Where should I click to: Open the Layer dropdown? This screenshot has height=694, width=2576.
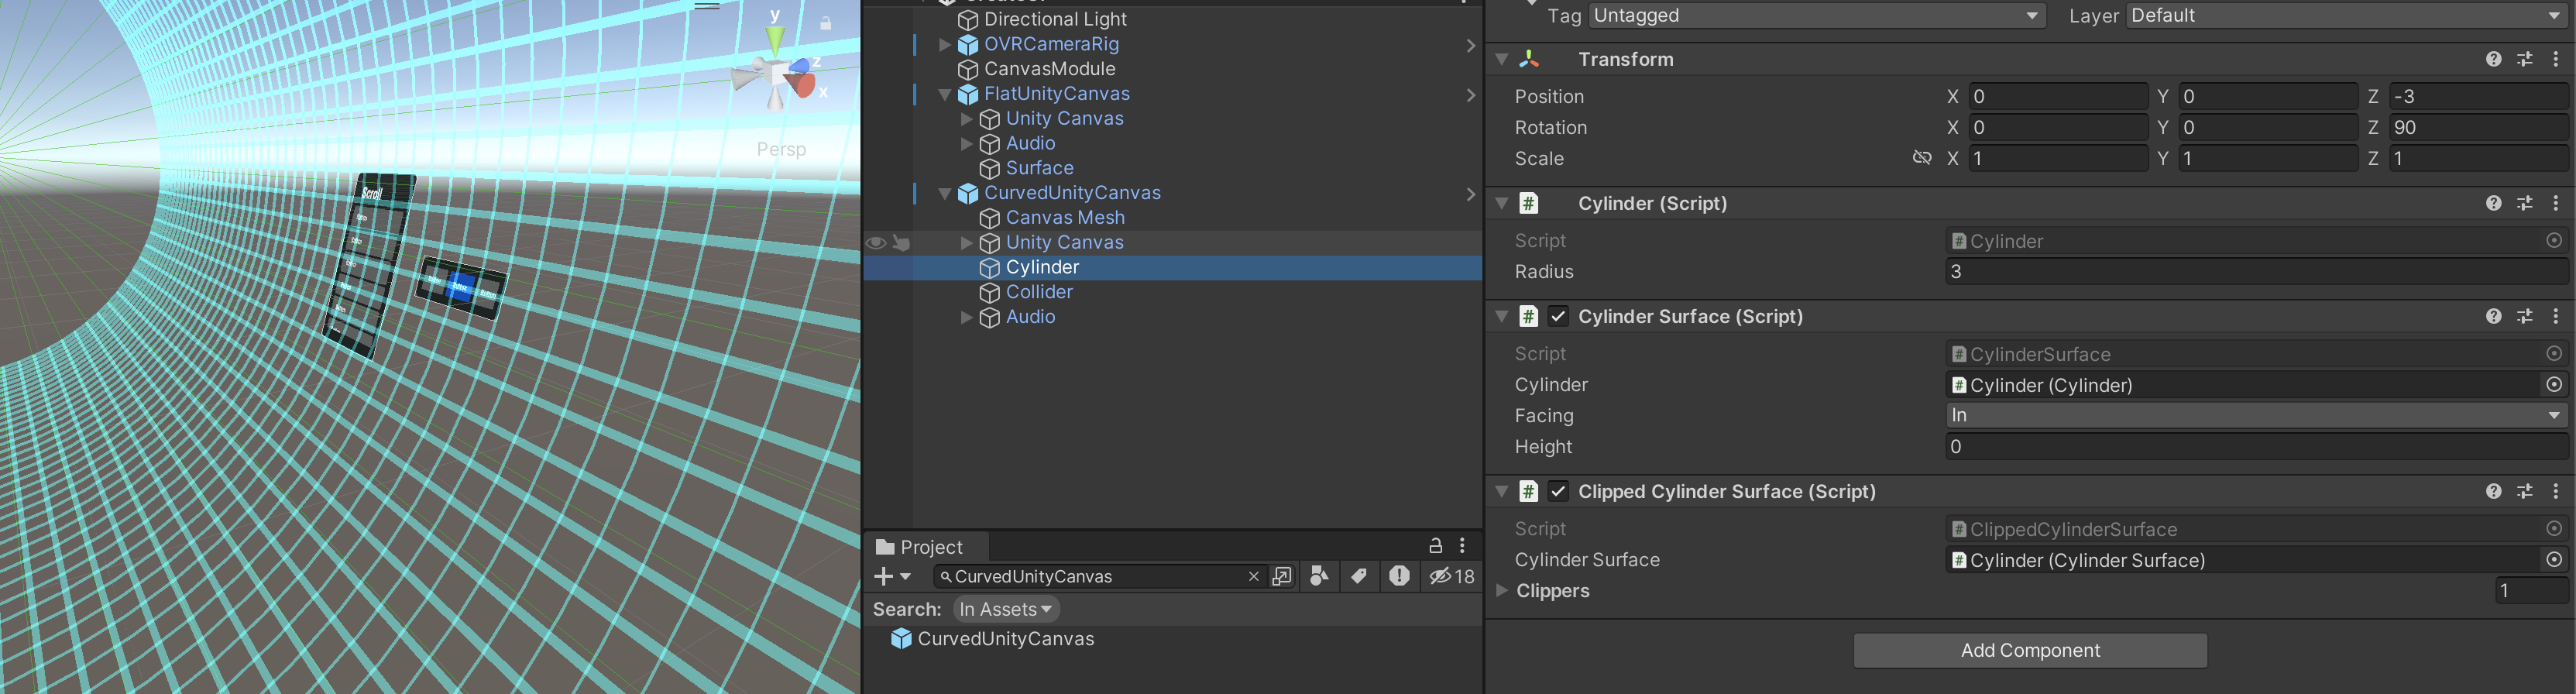(x=2346, y=15)
